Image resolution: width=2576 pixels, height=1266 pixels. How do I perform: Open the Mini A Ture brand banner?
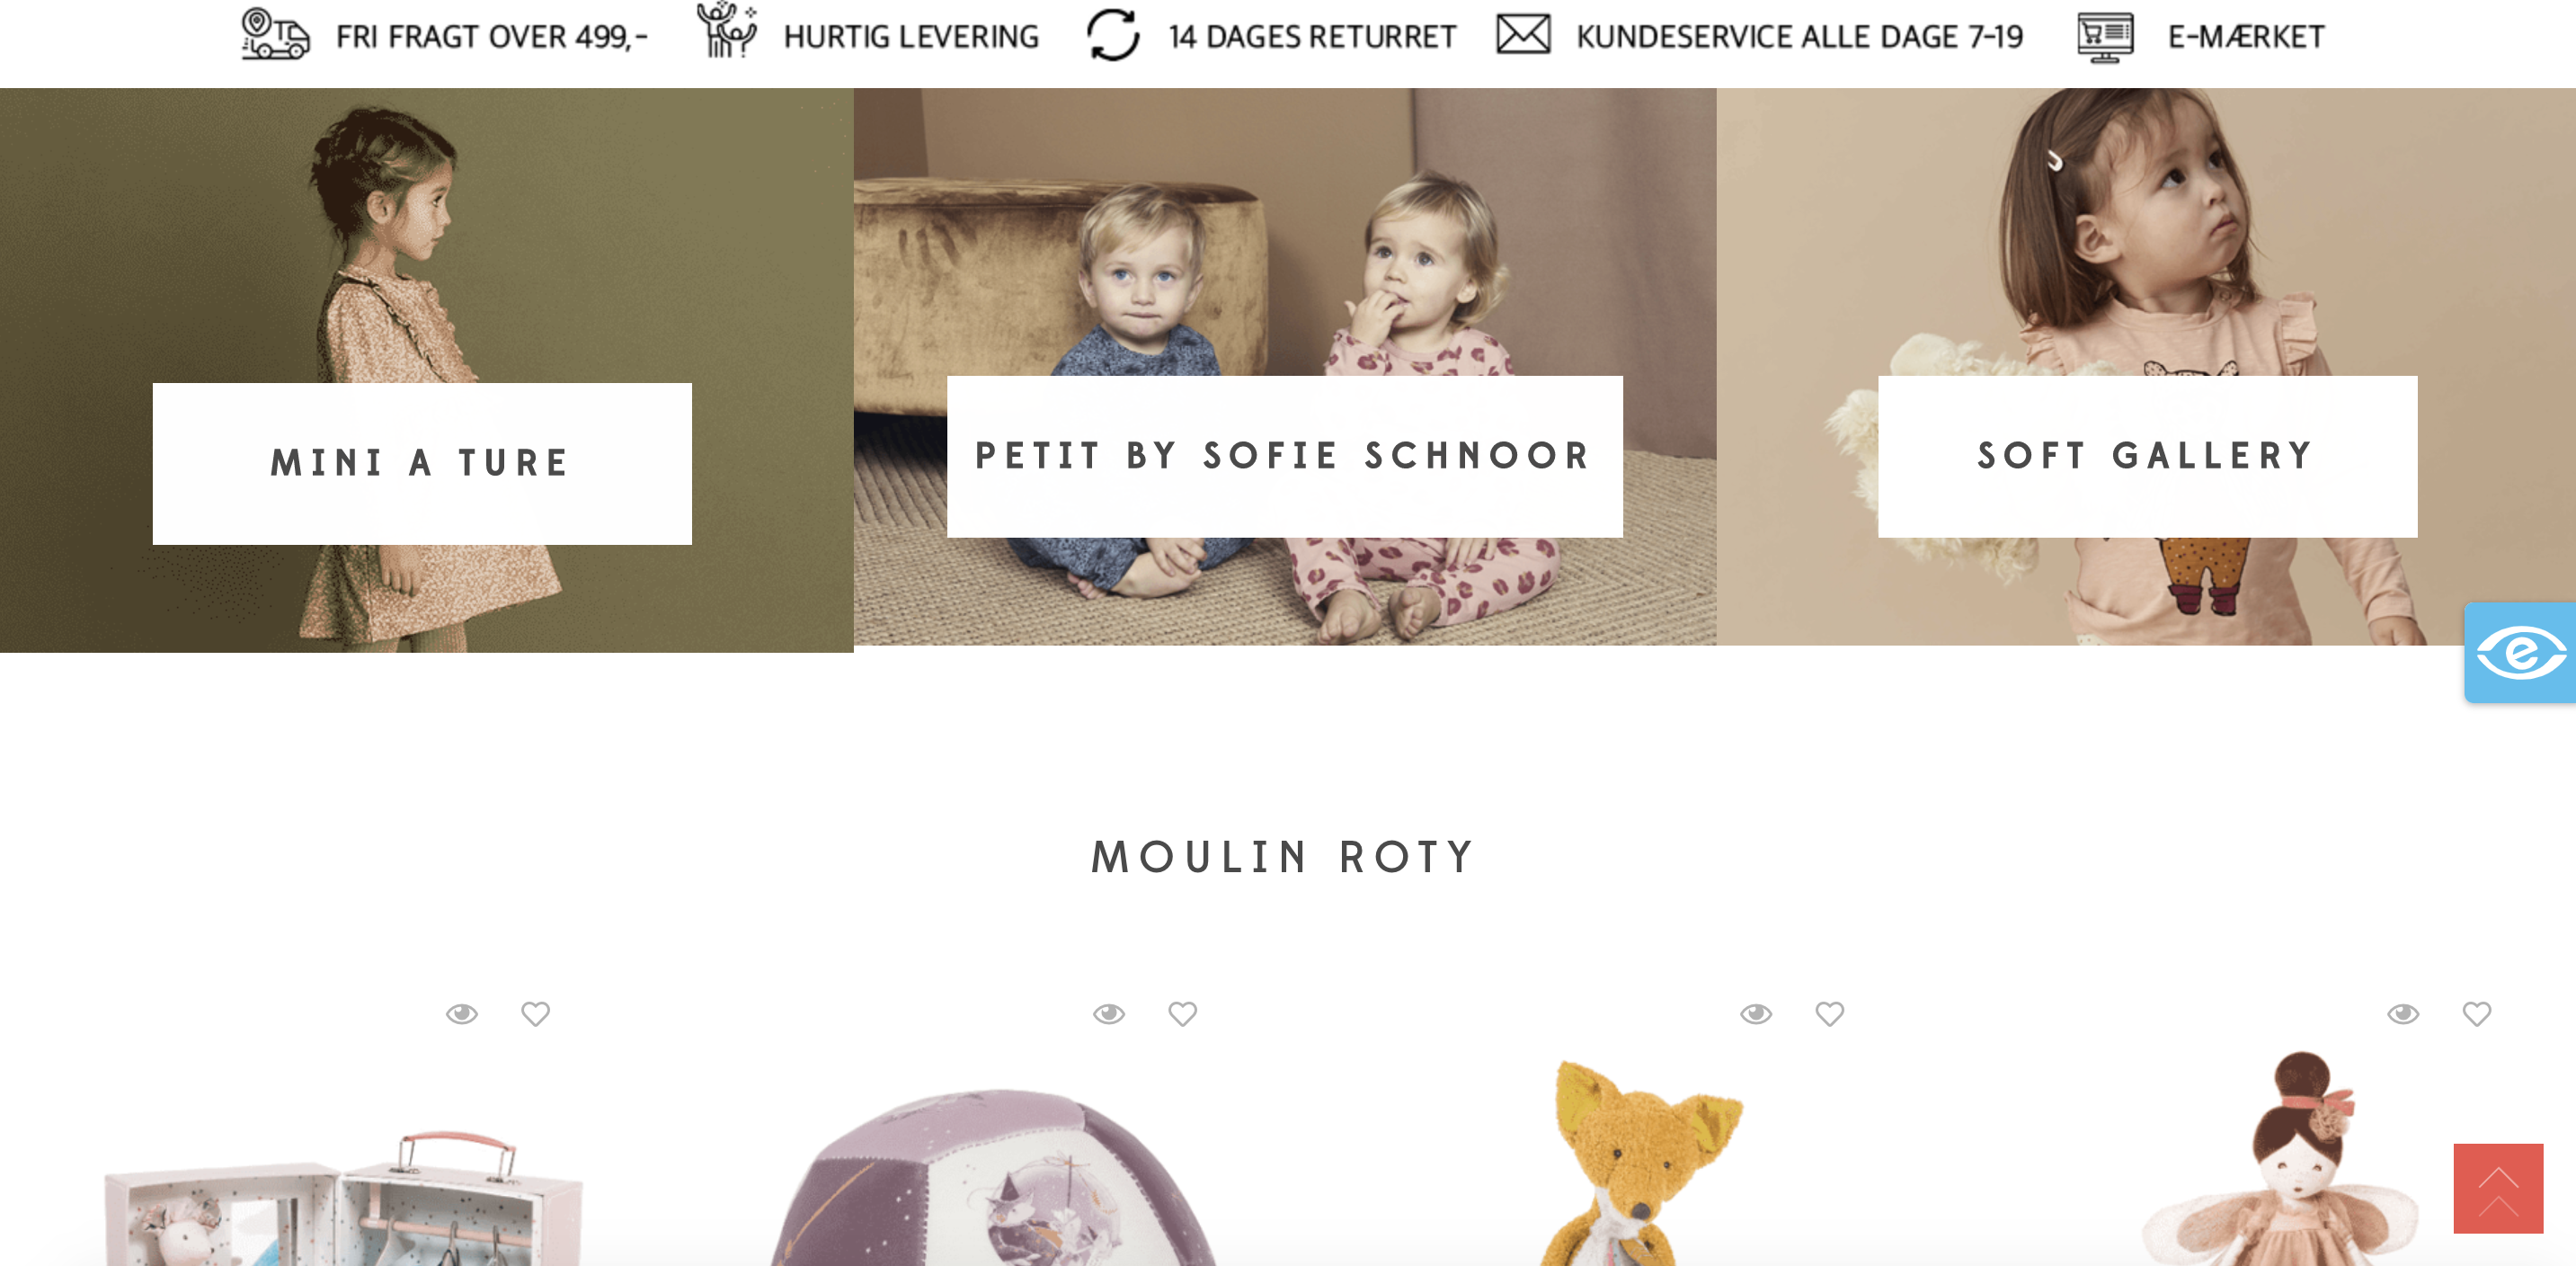(x=422, y=463)
